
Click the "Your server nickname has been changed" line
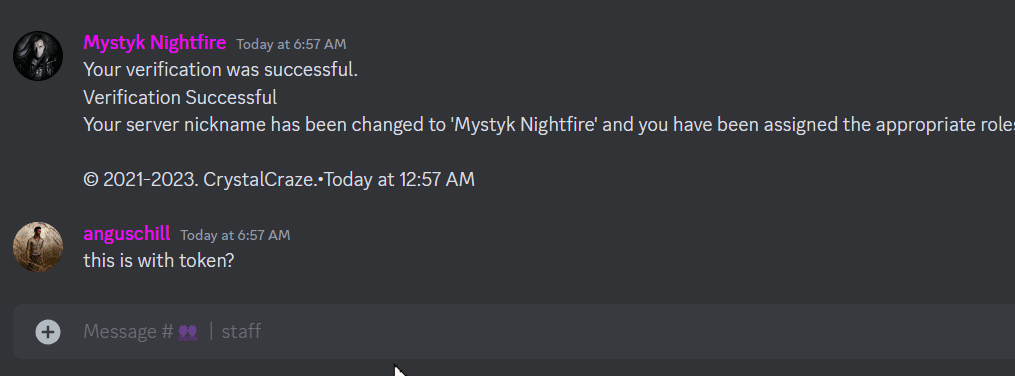coord(549,126)
